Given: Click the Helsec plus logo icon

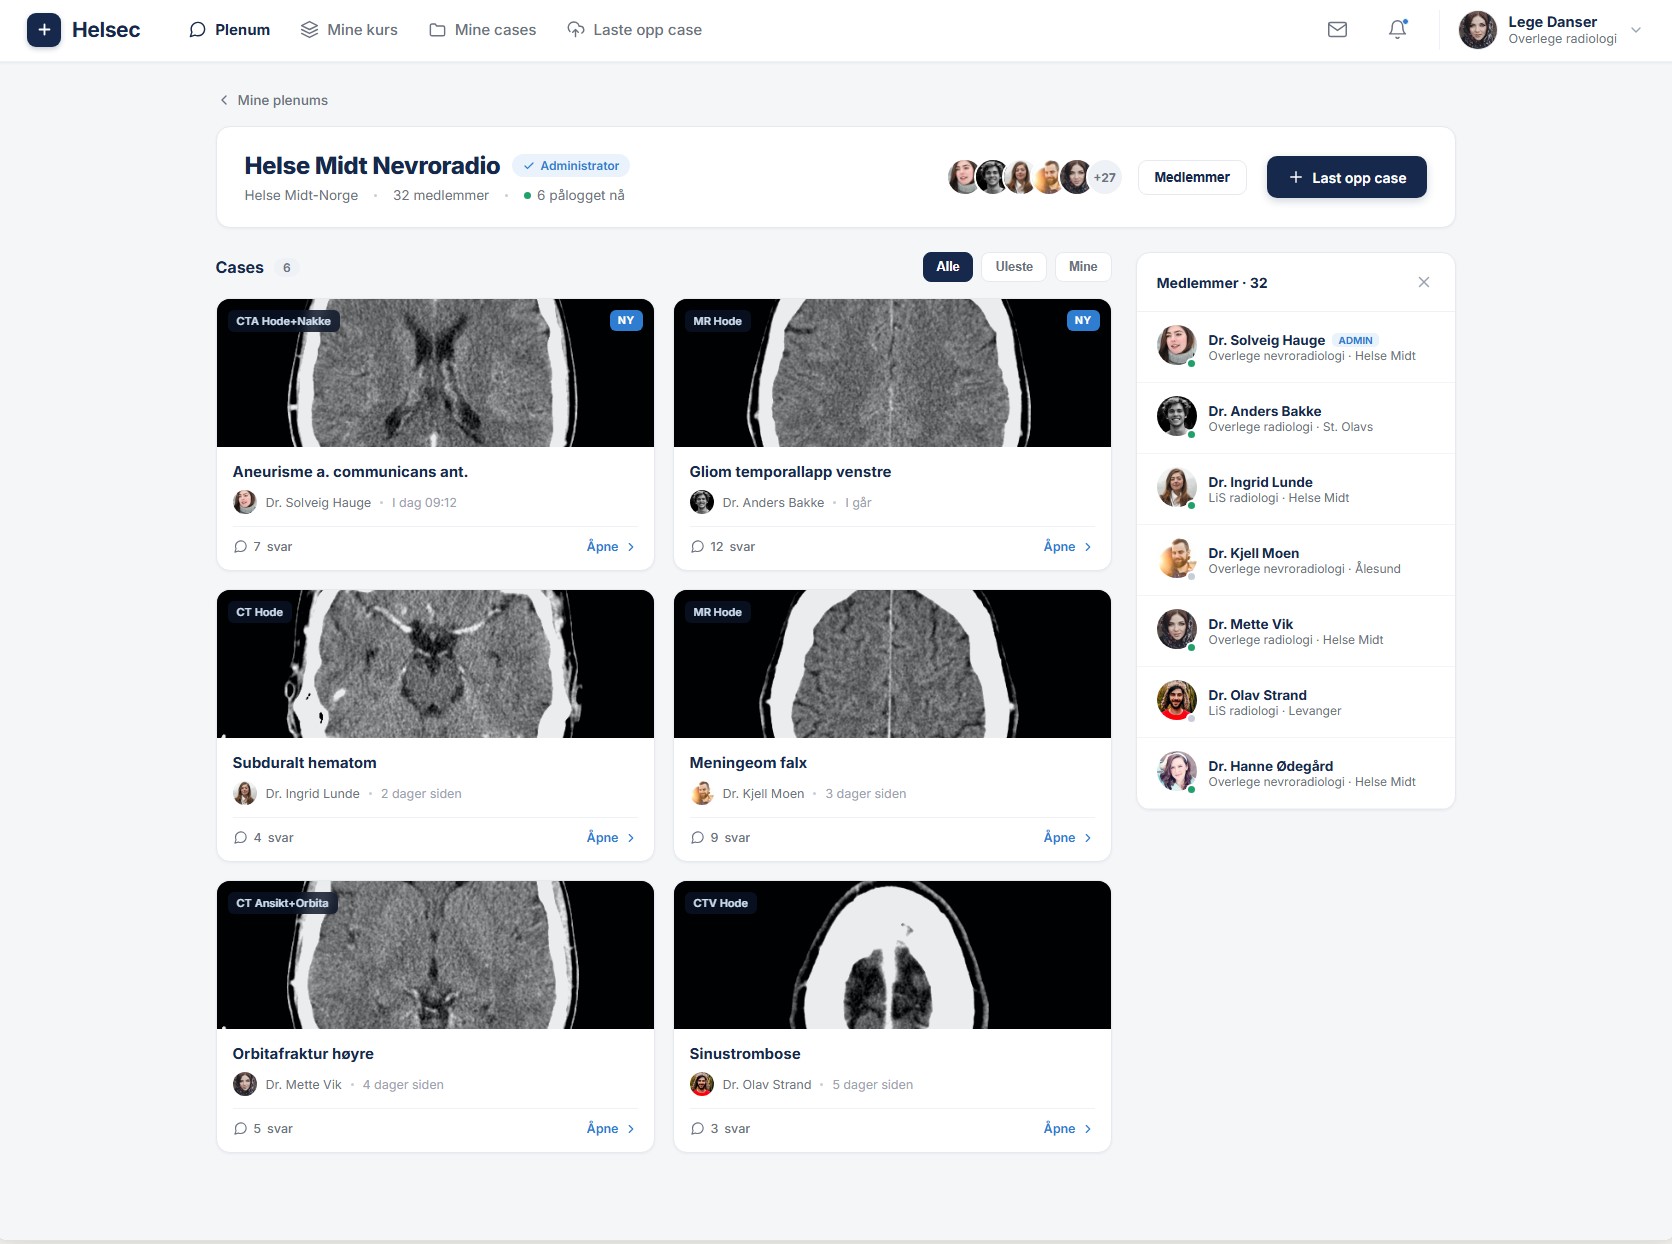Looking at the screenshot, I should click(44, 30).
